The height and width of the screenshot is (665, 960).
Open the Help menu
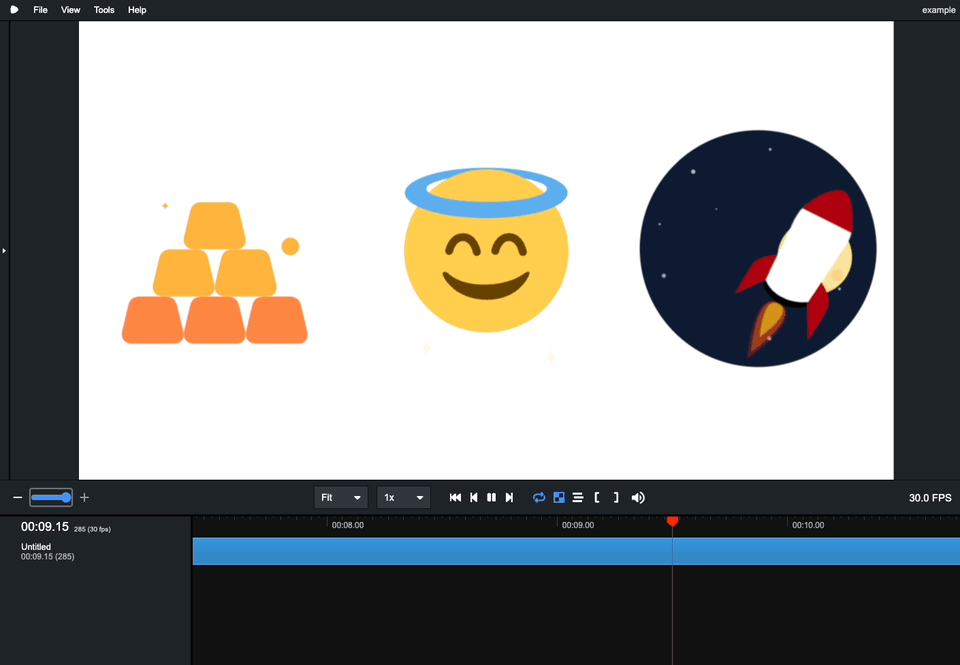coord(137,10)
